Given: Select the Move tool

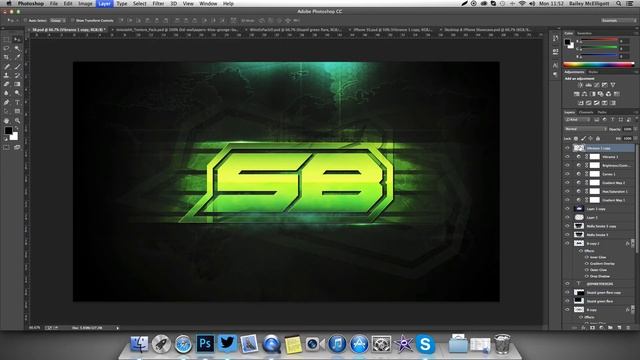Looking at the screenshot, I should click(x=17, y=40).
